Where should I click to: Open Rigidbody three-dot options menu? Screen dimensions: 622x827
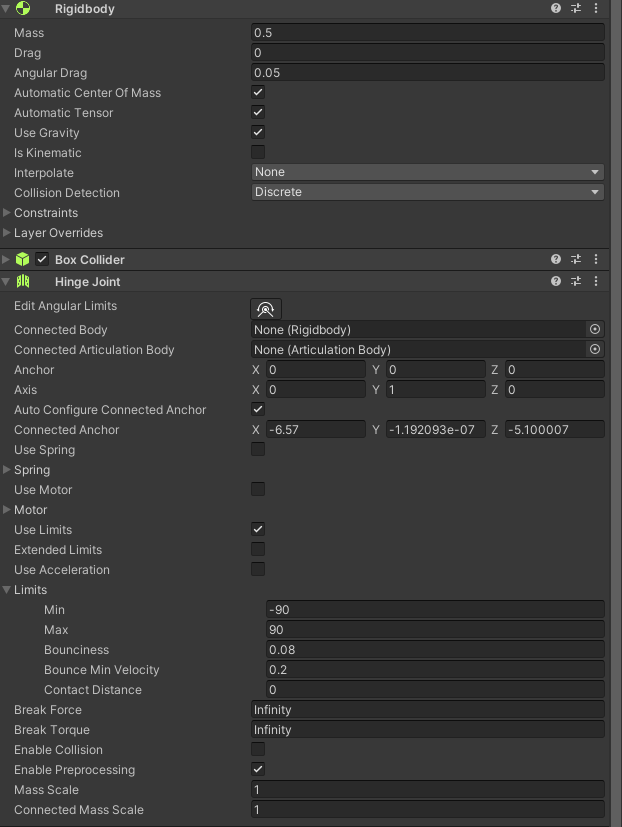596,8
